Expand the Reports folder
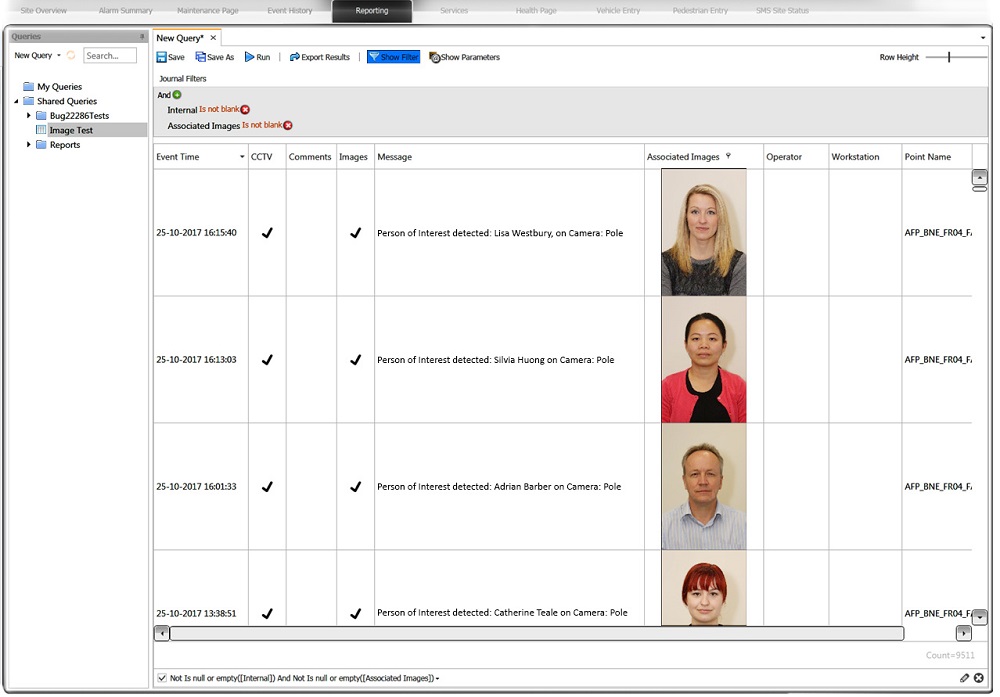This screenshot has height=697, width=1000. pyautogui.click(x=29, y=145)
